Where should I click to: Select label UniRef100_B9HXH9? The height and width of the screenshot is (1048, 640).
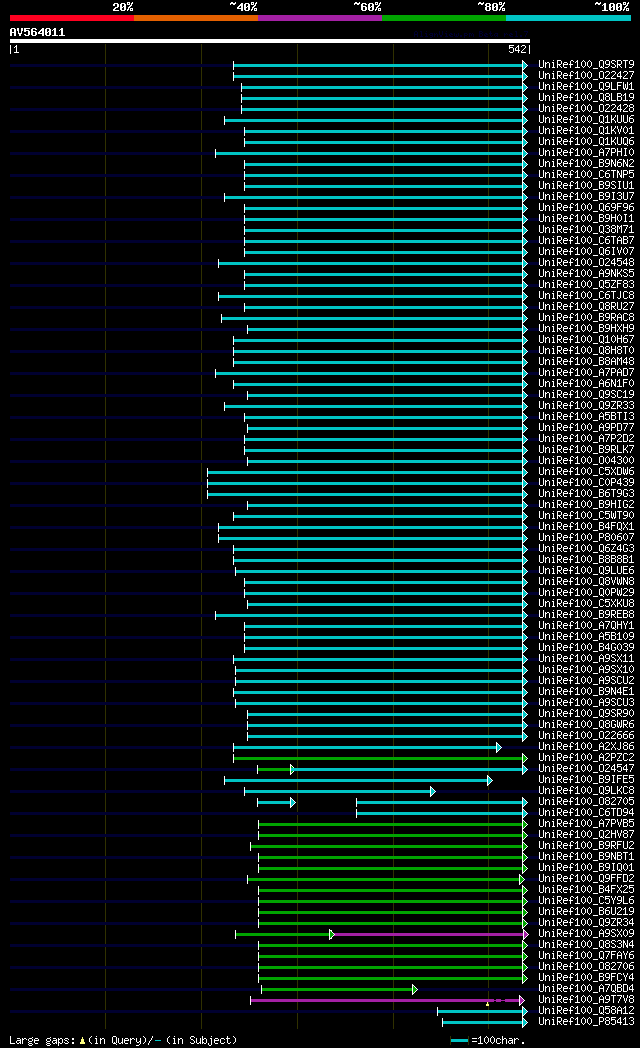(586, 329)
